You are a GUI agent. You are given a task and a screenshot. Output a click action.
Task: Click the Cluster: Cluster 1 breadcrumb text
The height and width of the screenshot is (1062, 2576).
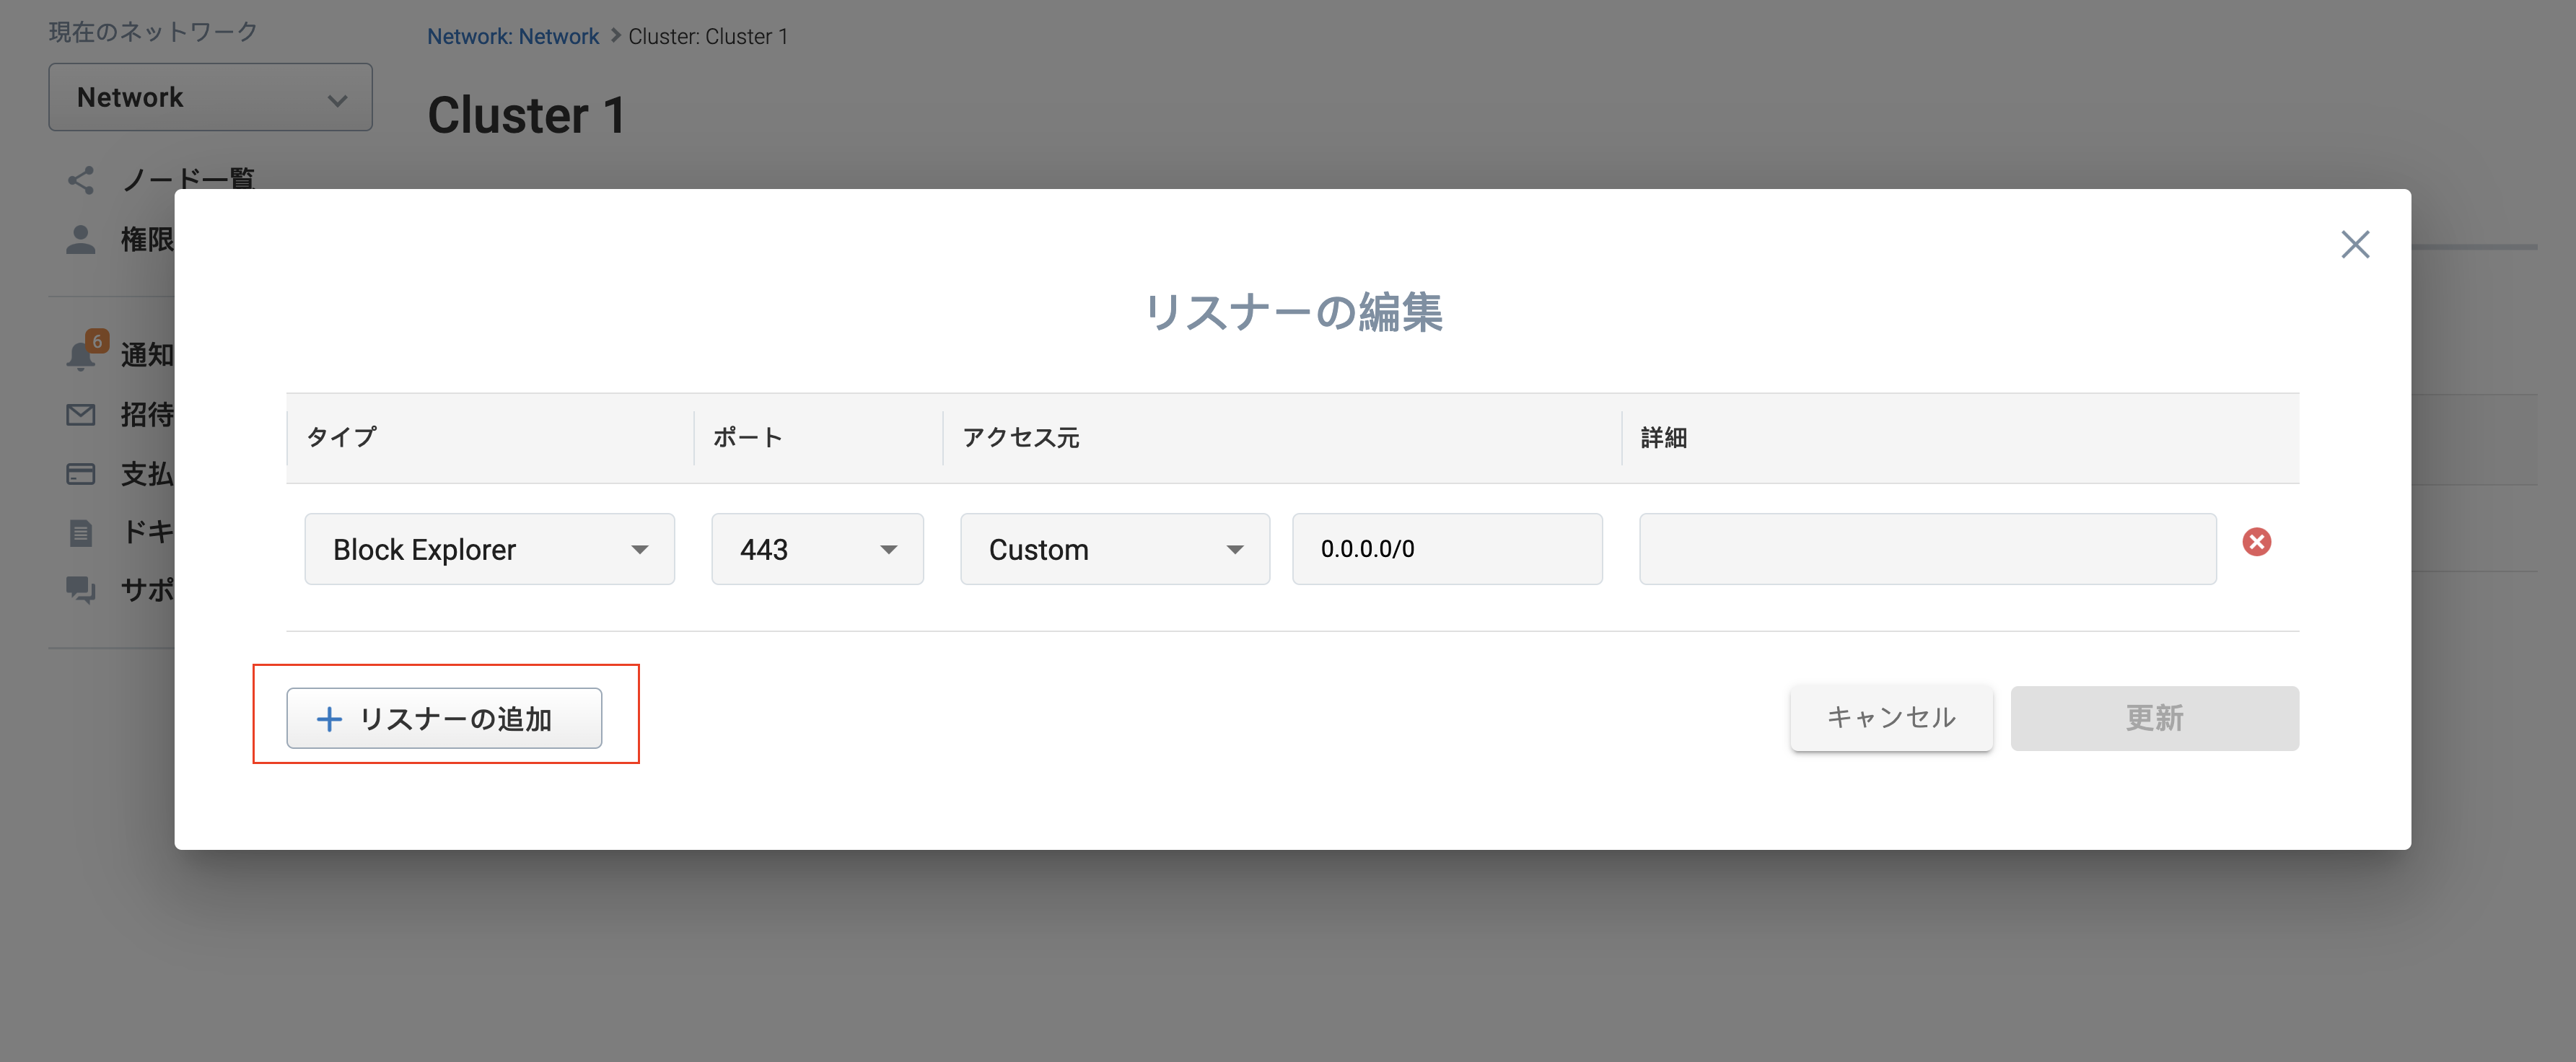tap(708, 36)
